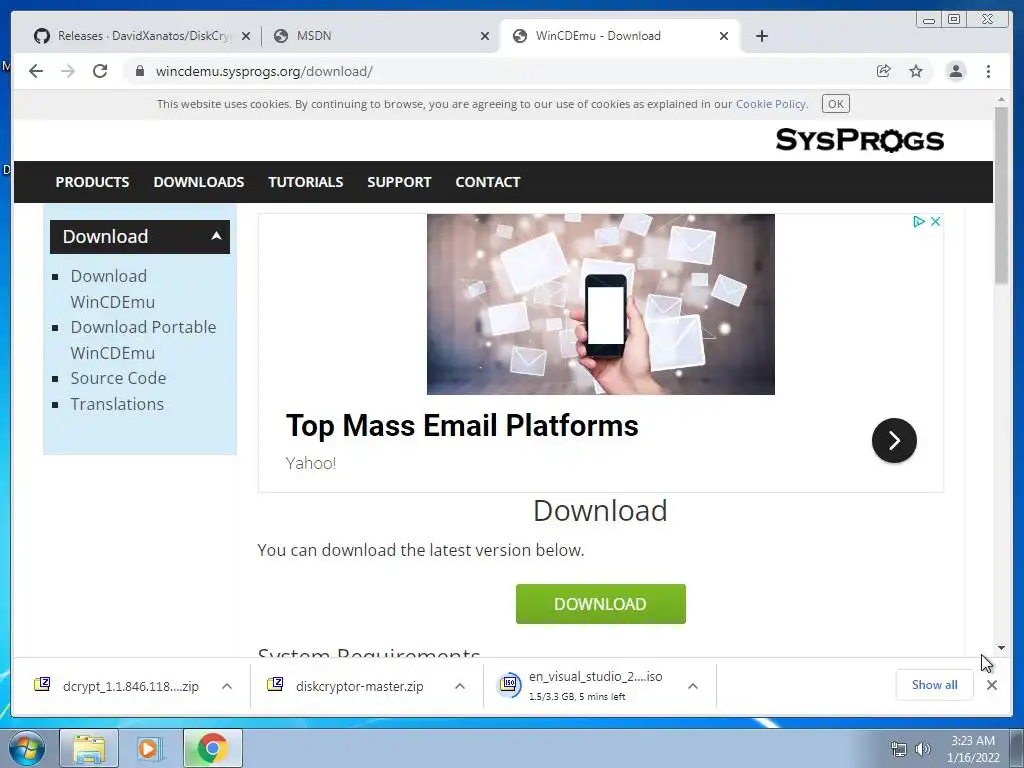This screenshot has width=1024, height=768.
Task: Expand options for dcrypt zip download
Action: pyautogui.click(x=227, y=686)
